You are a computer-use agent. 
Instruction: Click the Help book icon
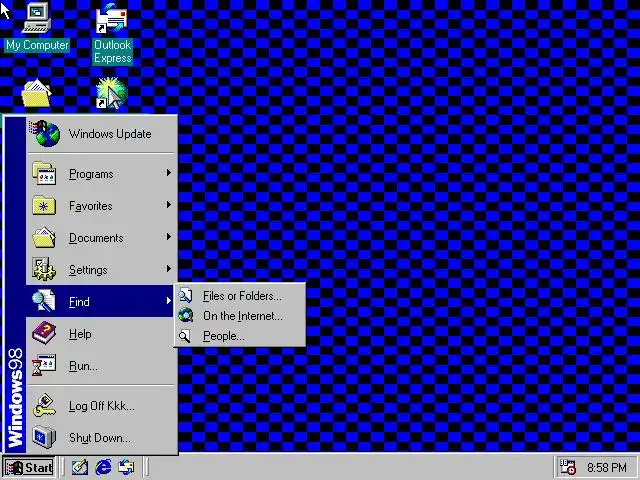[x=44, y=333]
